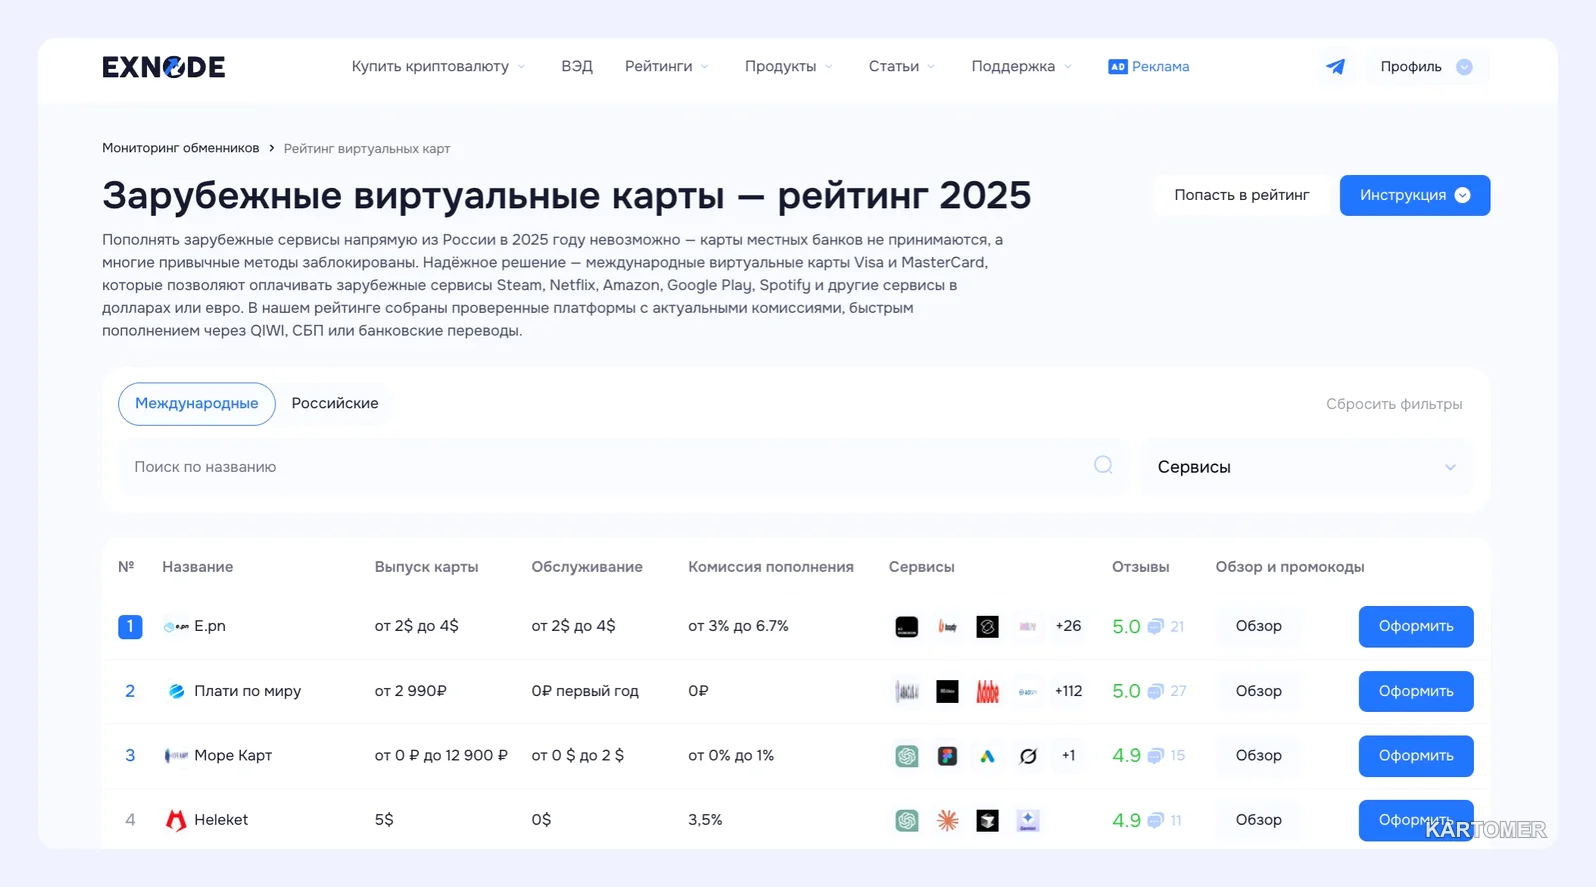Open the Статьи dropdown menu
Viewport: 1596px width, 887px height.
click(x=902, y=67)
